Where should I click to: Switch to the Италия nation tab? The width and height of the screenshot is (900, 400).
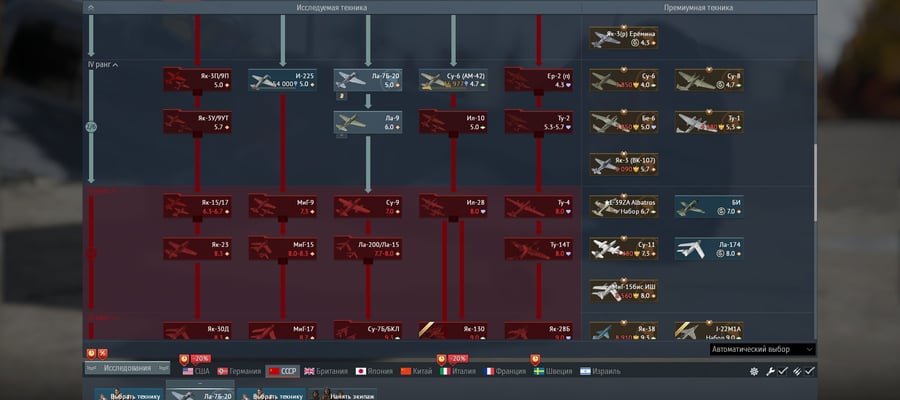(x=458, y=371)
